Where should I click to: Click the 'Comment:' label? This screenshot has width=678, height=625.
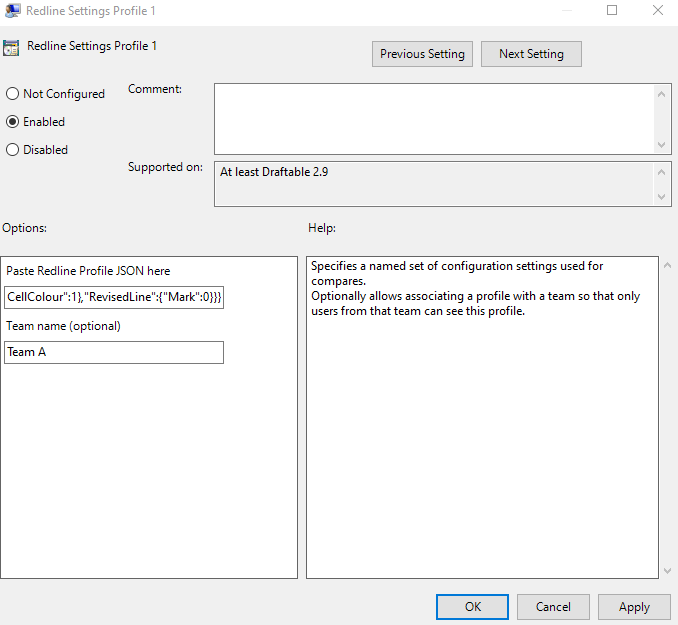coord(155,89)
